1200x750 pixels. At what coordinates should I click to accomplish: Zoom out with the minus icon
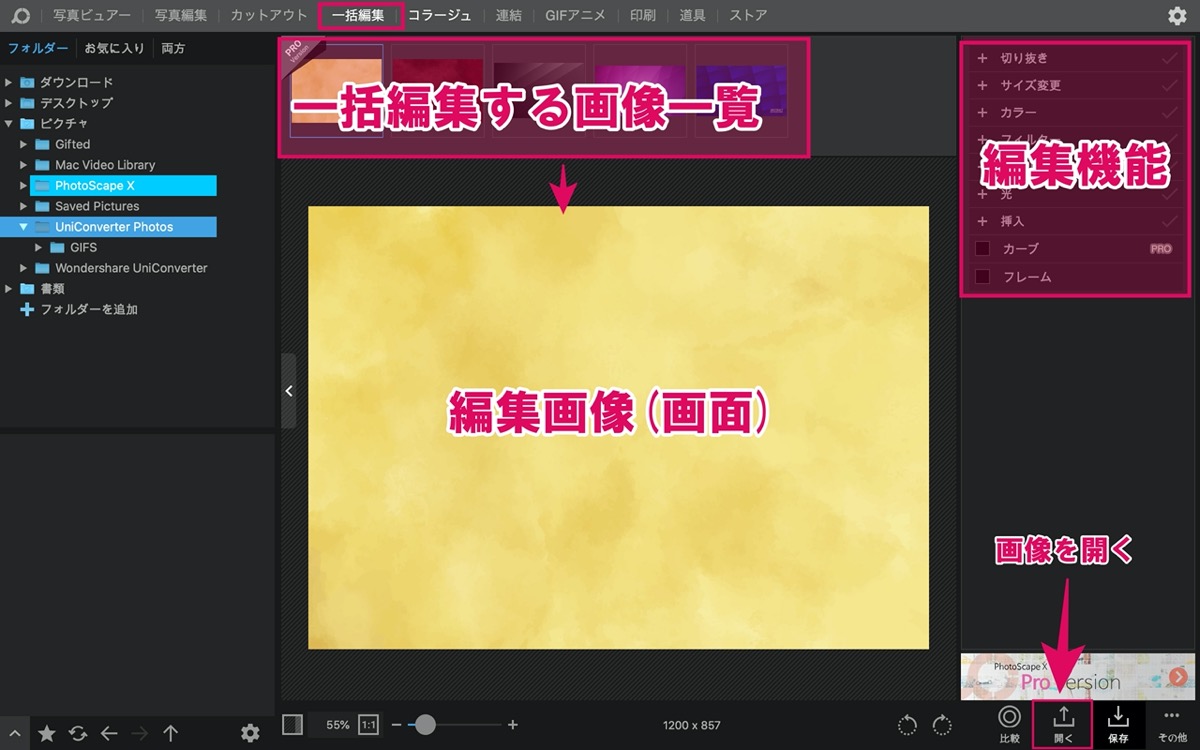pyautogui.click(x=396, y=725)
